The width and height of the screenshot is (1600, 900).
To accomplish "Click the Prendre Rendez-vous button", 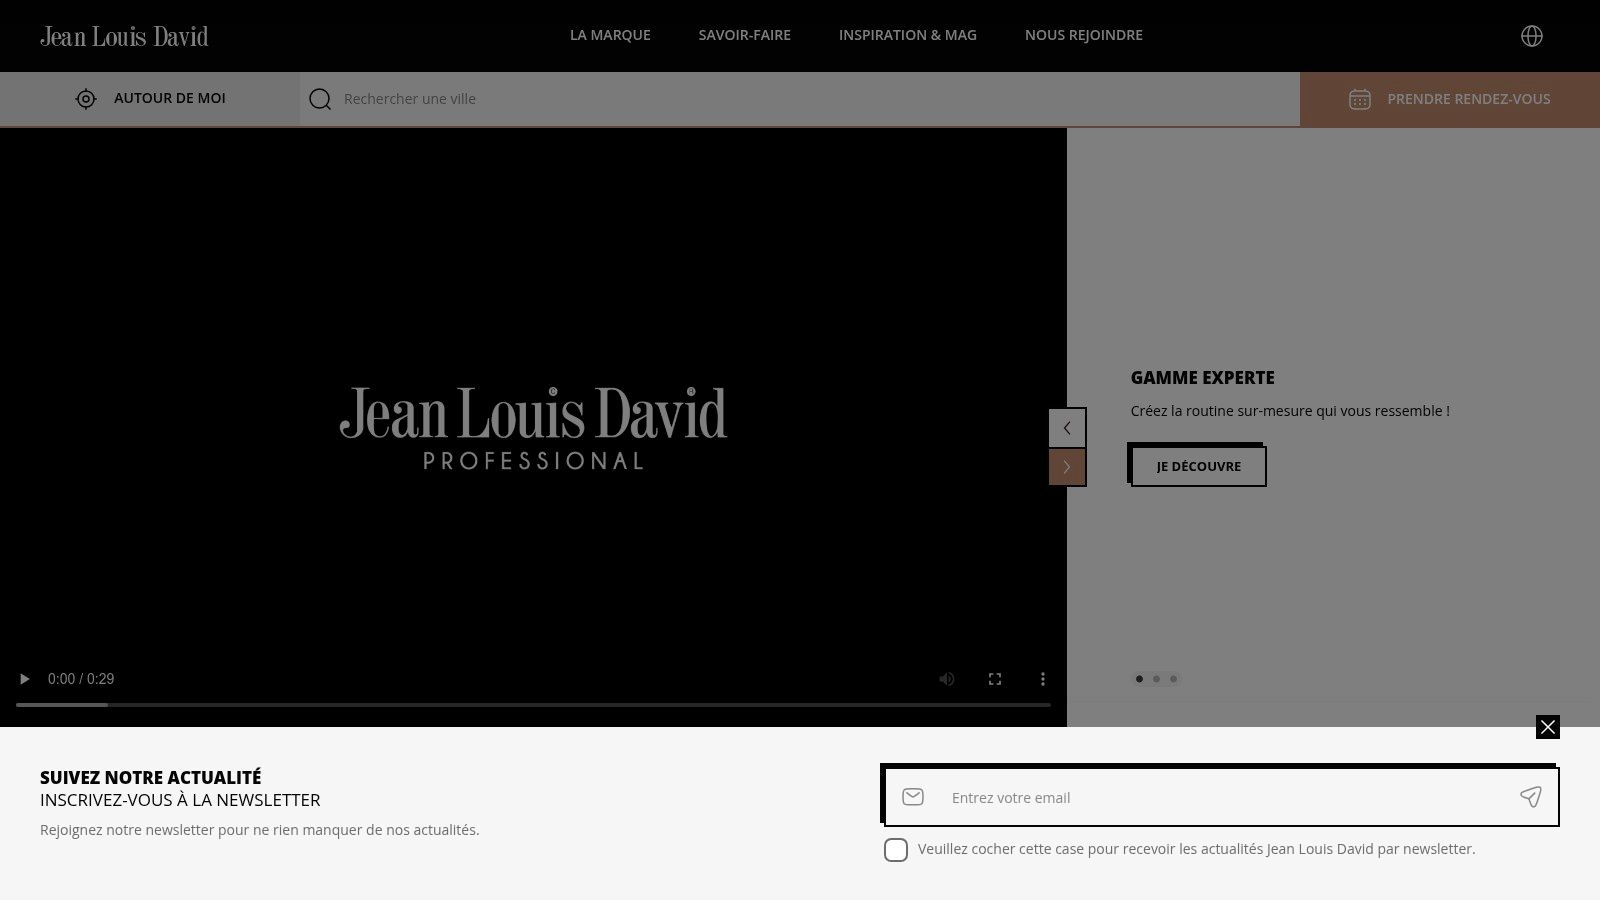I will point(1449,99).
